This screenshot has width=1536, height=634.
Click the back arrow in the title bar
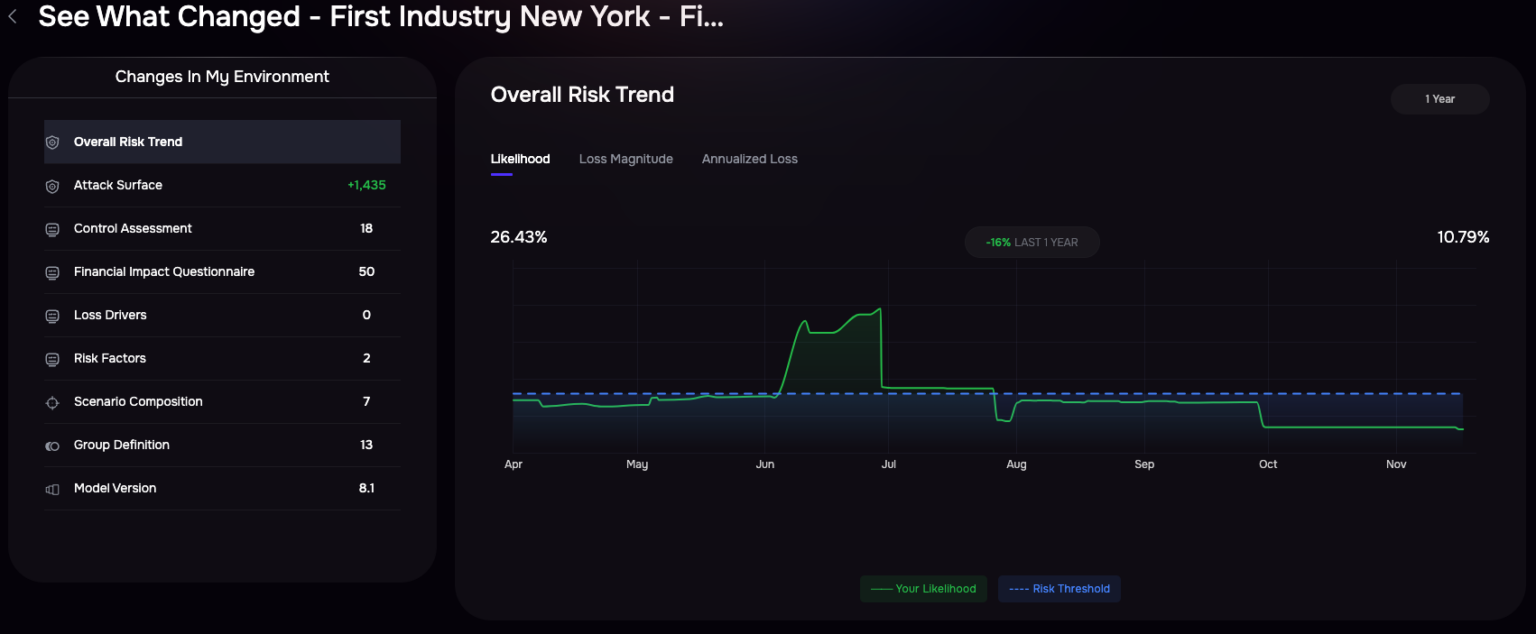pyautogui.click(x=11, y=16)
